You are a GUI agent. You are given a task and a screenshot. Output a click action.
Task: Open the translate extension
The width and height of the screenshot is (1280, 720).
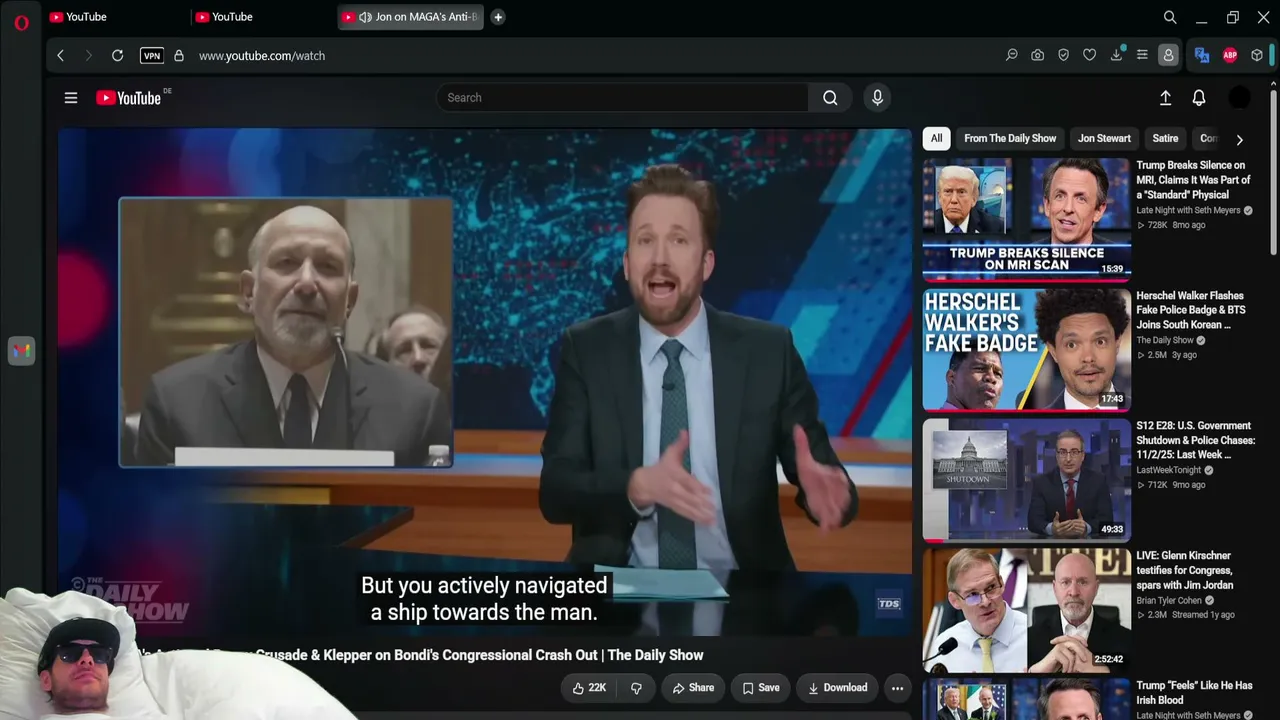pyautogui.click(x=1202, y=56)
